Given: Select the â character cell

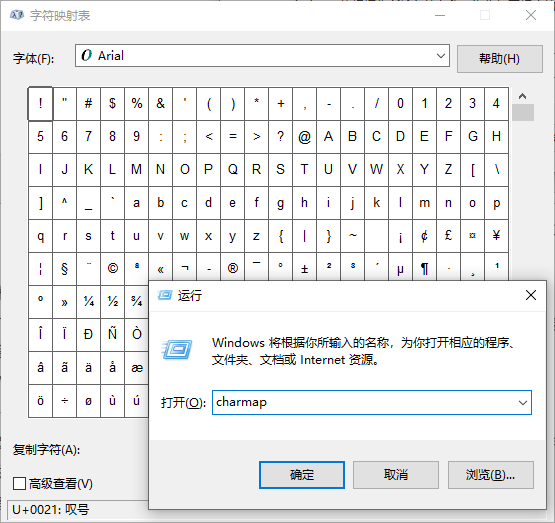Looking at the screenshot, I should tap(40, 368).
